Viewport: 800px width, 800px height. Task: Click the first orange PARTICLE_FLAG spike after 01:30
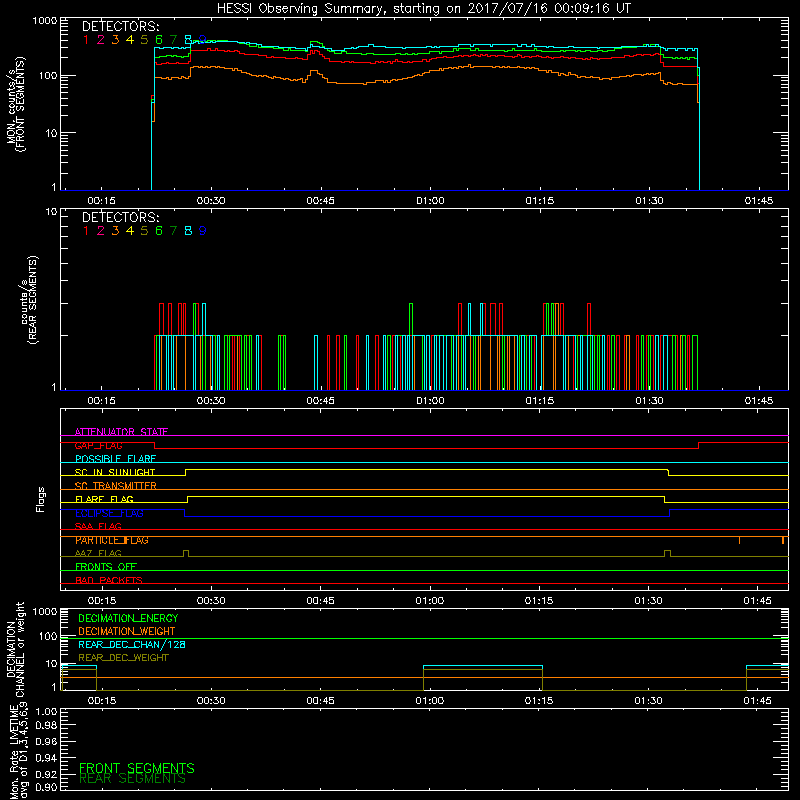[739, 540]
